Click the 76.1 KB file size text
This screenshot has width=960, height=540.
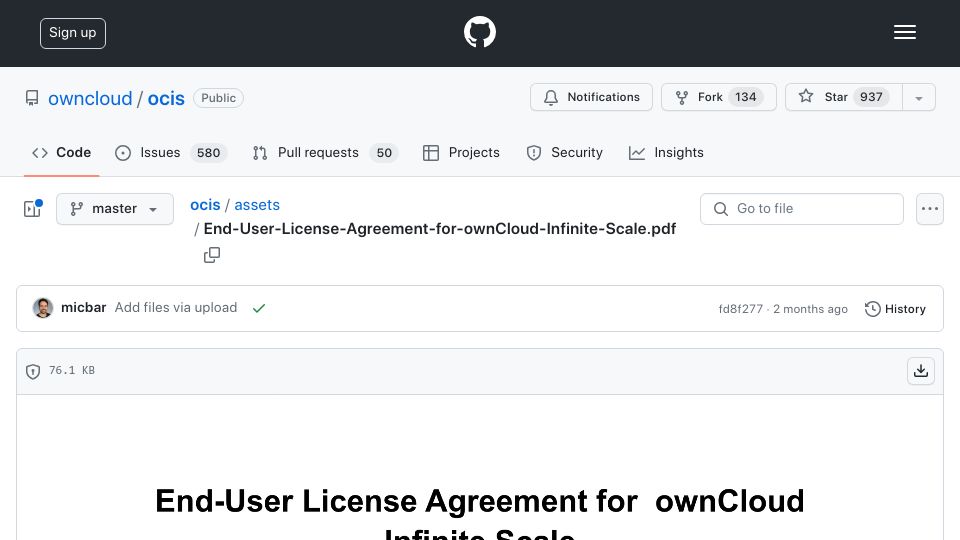(x=72, y=370)
